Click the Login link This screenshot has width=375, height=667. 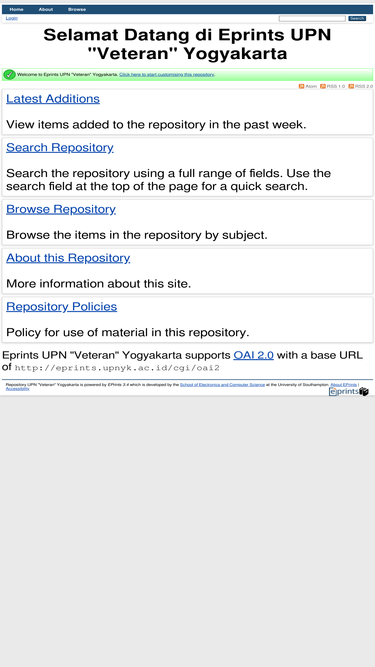tap(11, 18)
